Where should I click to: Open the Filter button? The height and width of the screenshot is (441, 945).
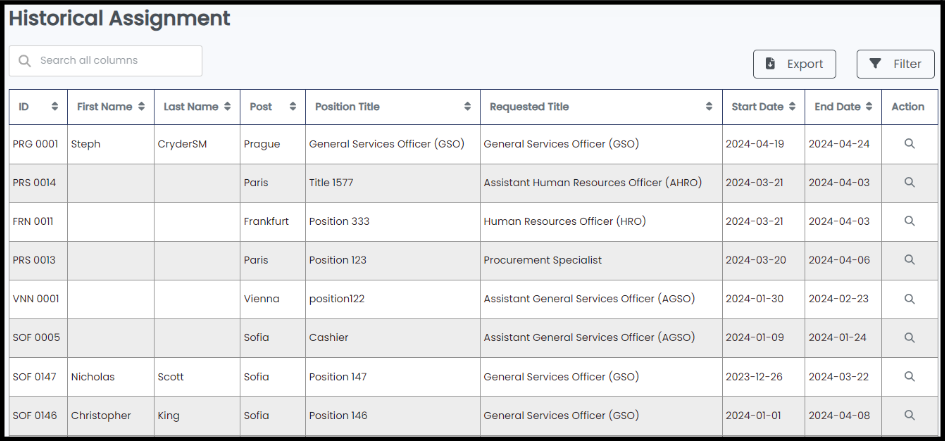(x=896, y=64)
